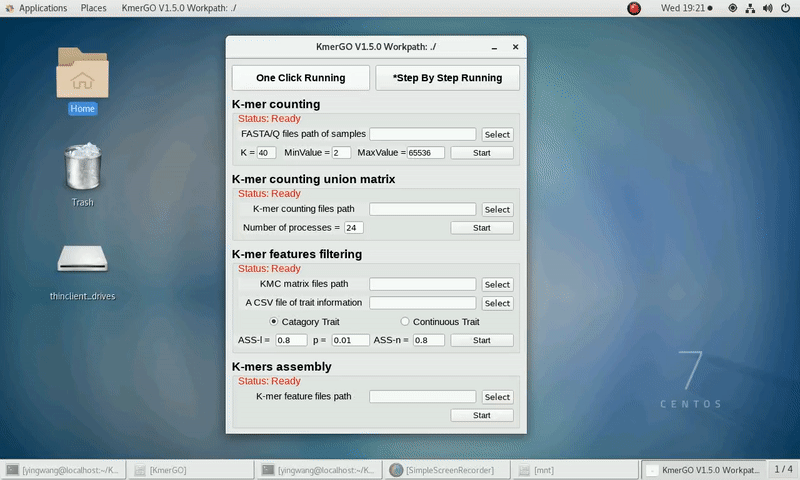Click the MinValue field showing 2

(341, 153)
